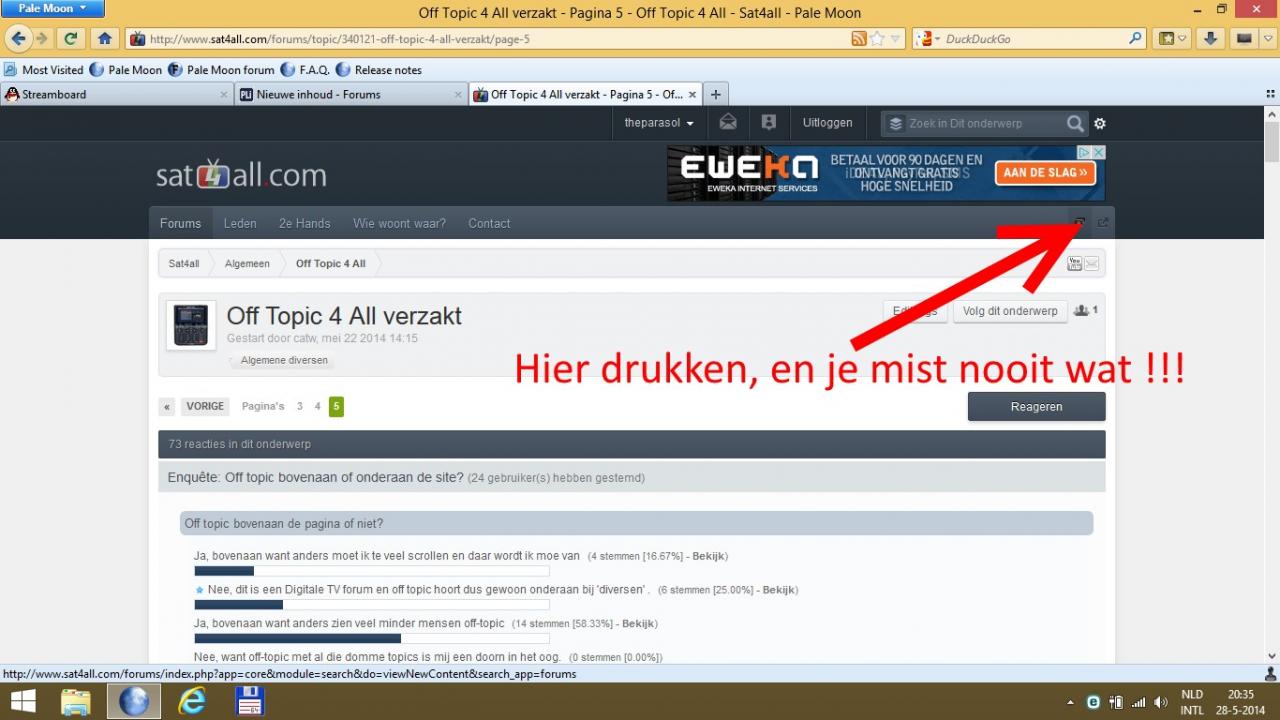Open a new browser tab
The height and width of the screenshot is (720, 1280).
(x=716, y=95)
